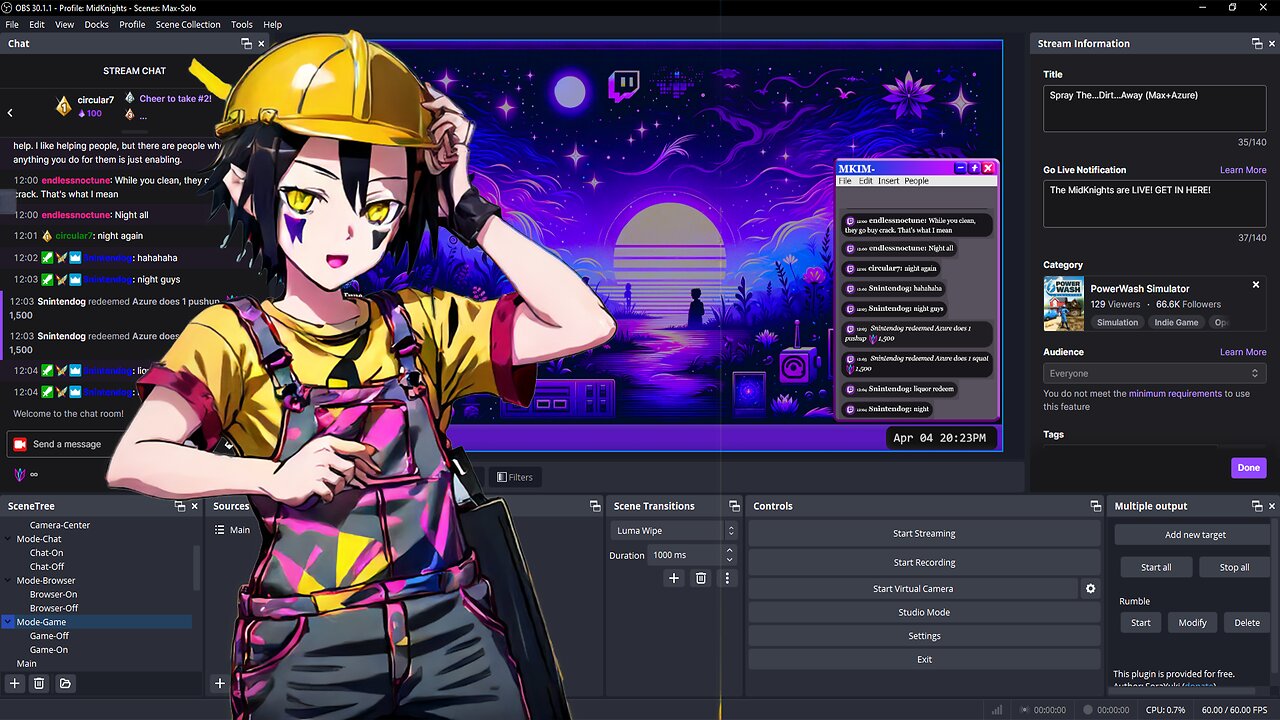Open the Profile menu

(132, 24)
